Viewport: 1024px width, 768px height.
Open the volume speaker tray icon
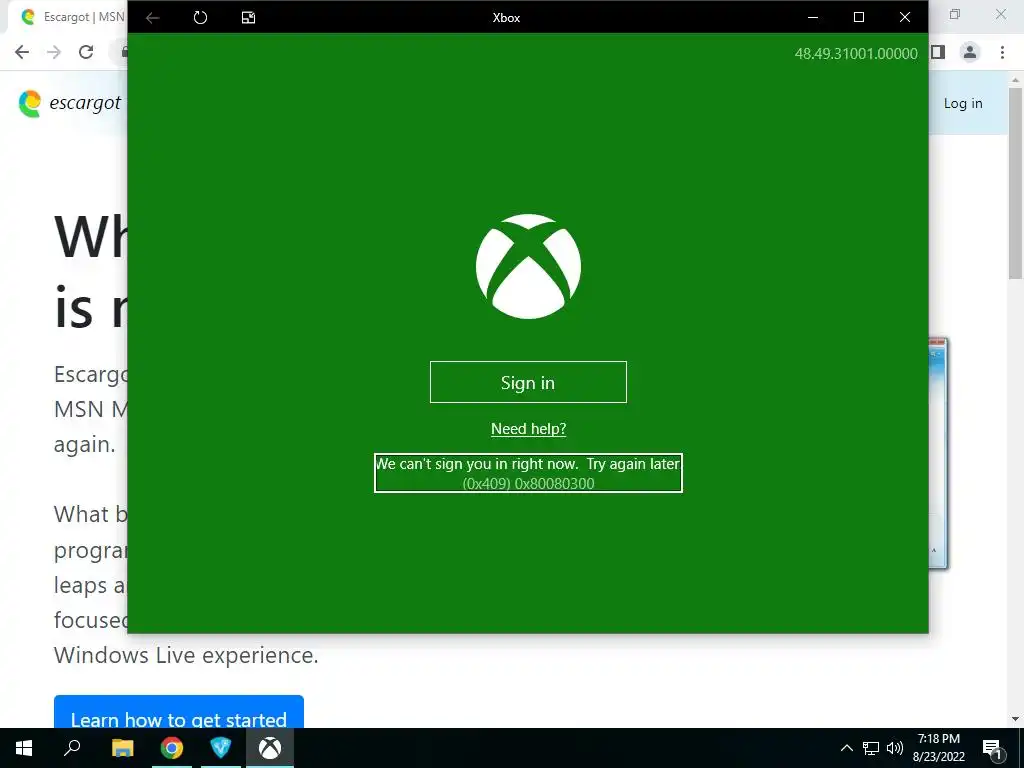point(895,748)
